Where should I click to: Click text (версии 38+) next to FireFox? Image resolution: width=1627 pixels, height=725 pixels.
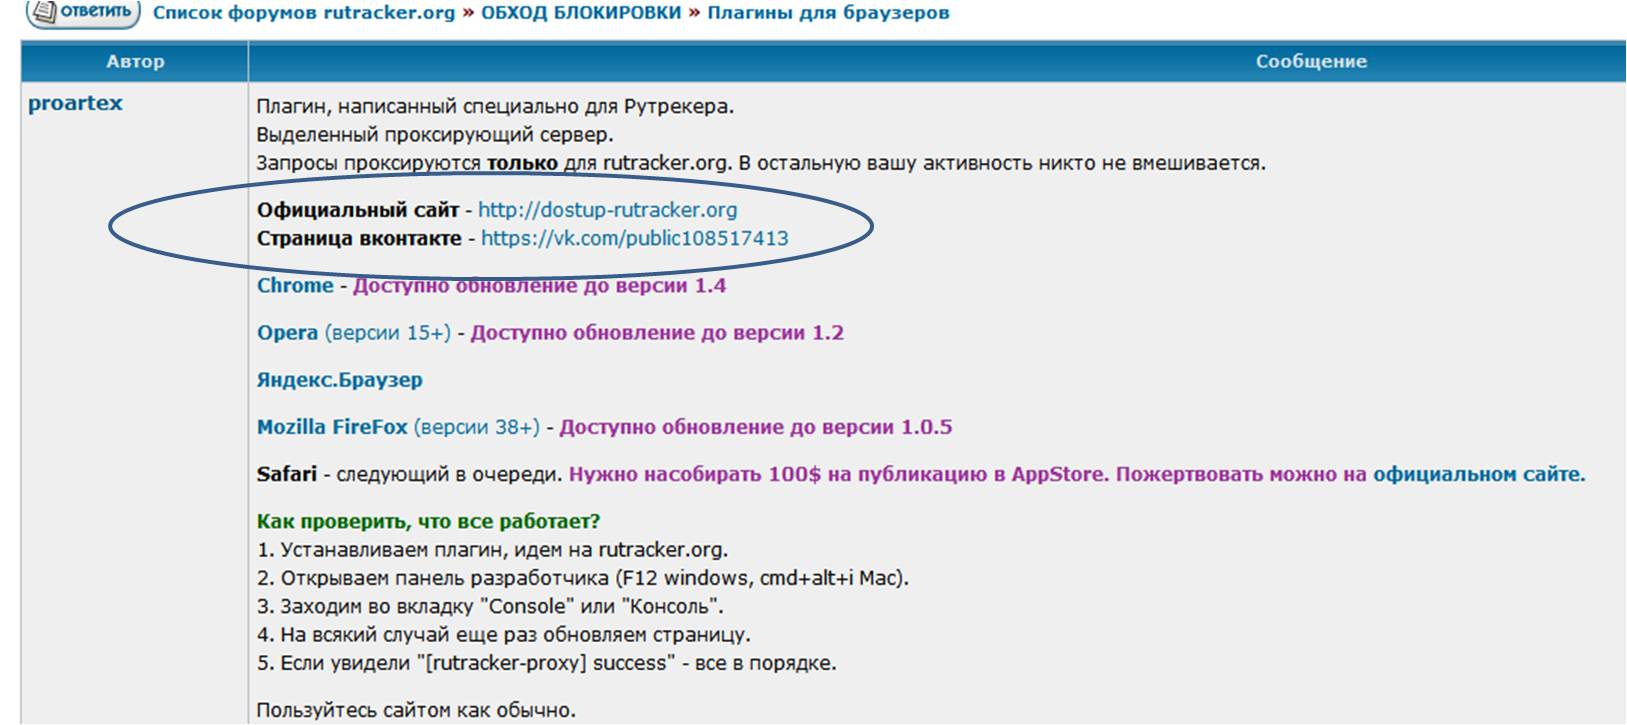coord(476,427)
